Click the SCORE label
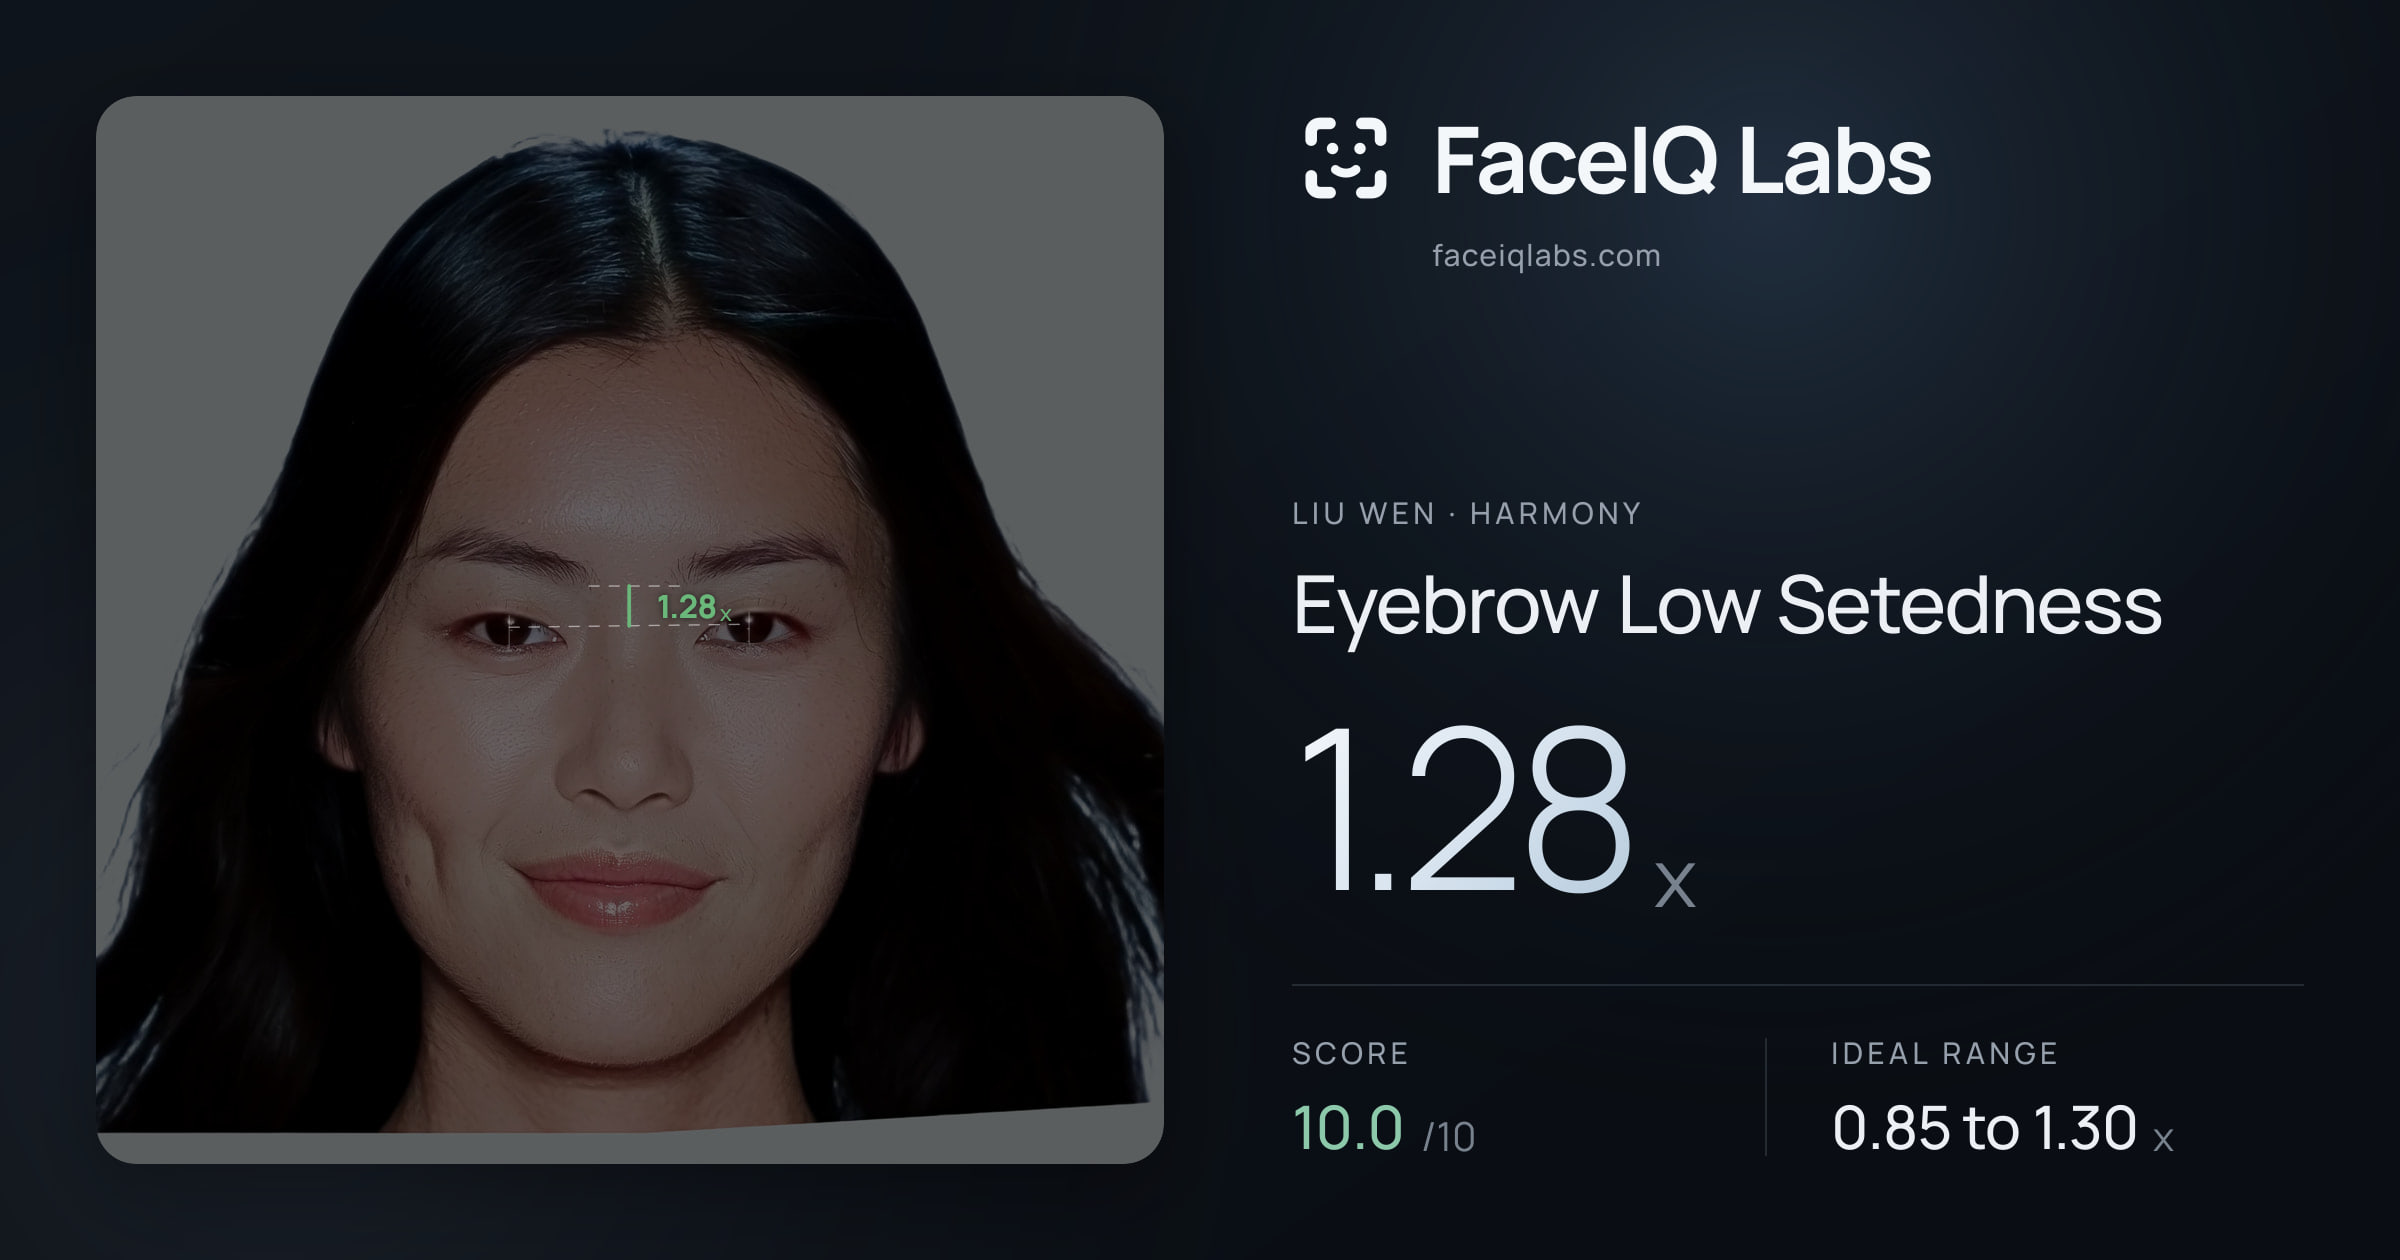2400x1260 pixels. (x=1350, y=1053)
